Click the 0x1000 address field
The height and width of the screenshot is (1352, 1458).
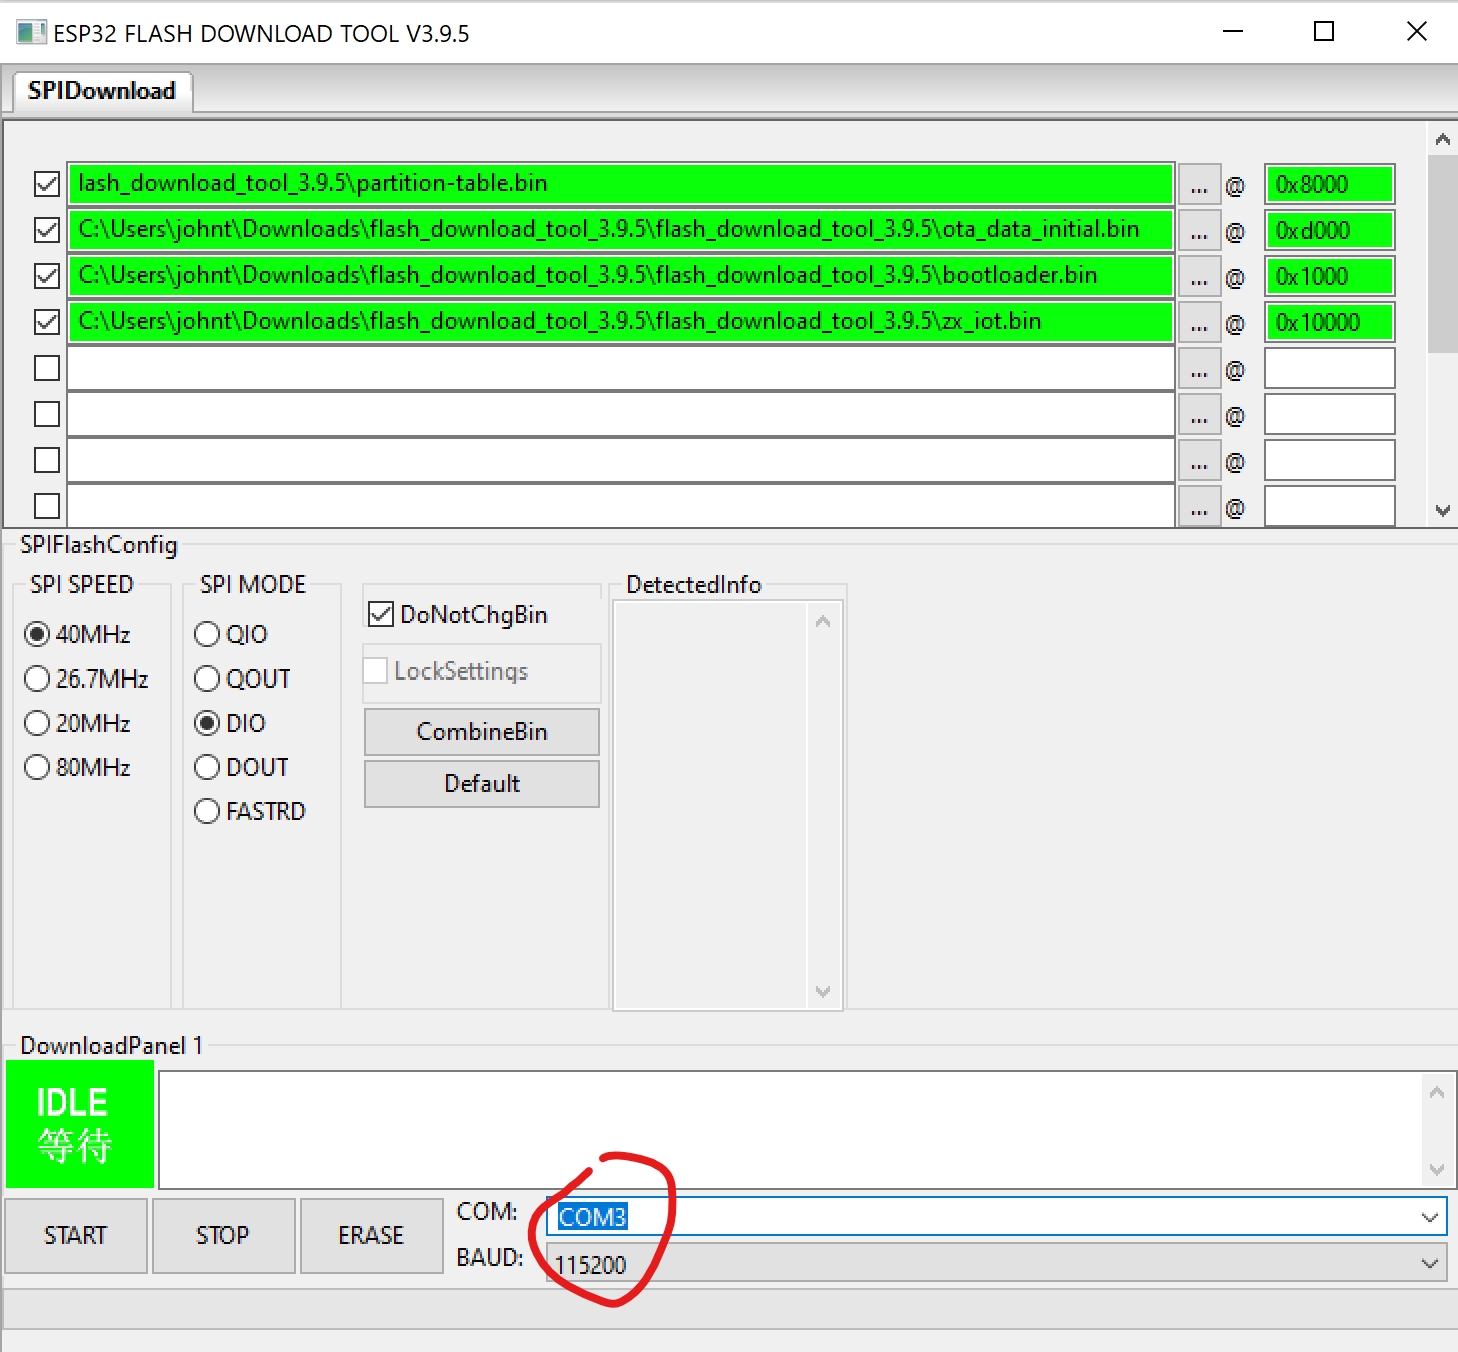[1329, 277]
